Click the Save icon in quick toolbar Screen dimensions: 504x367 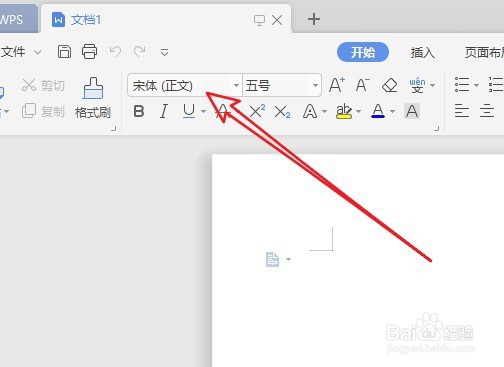pyautogui.click(x=64, y=52)
